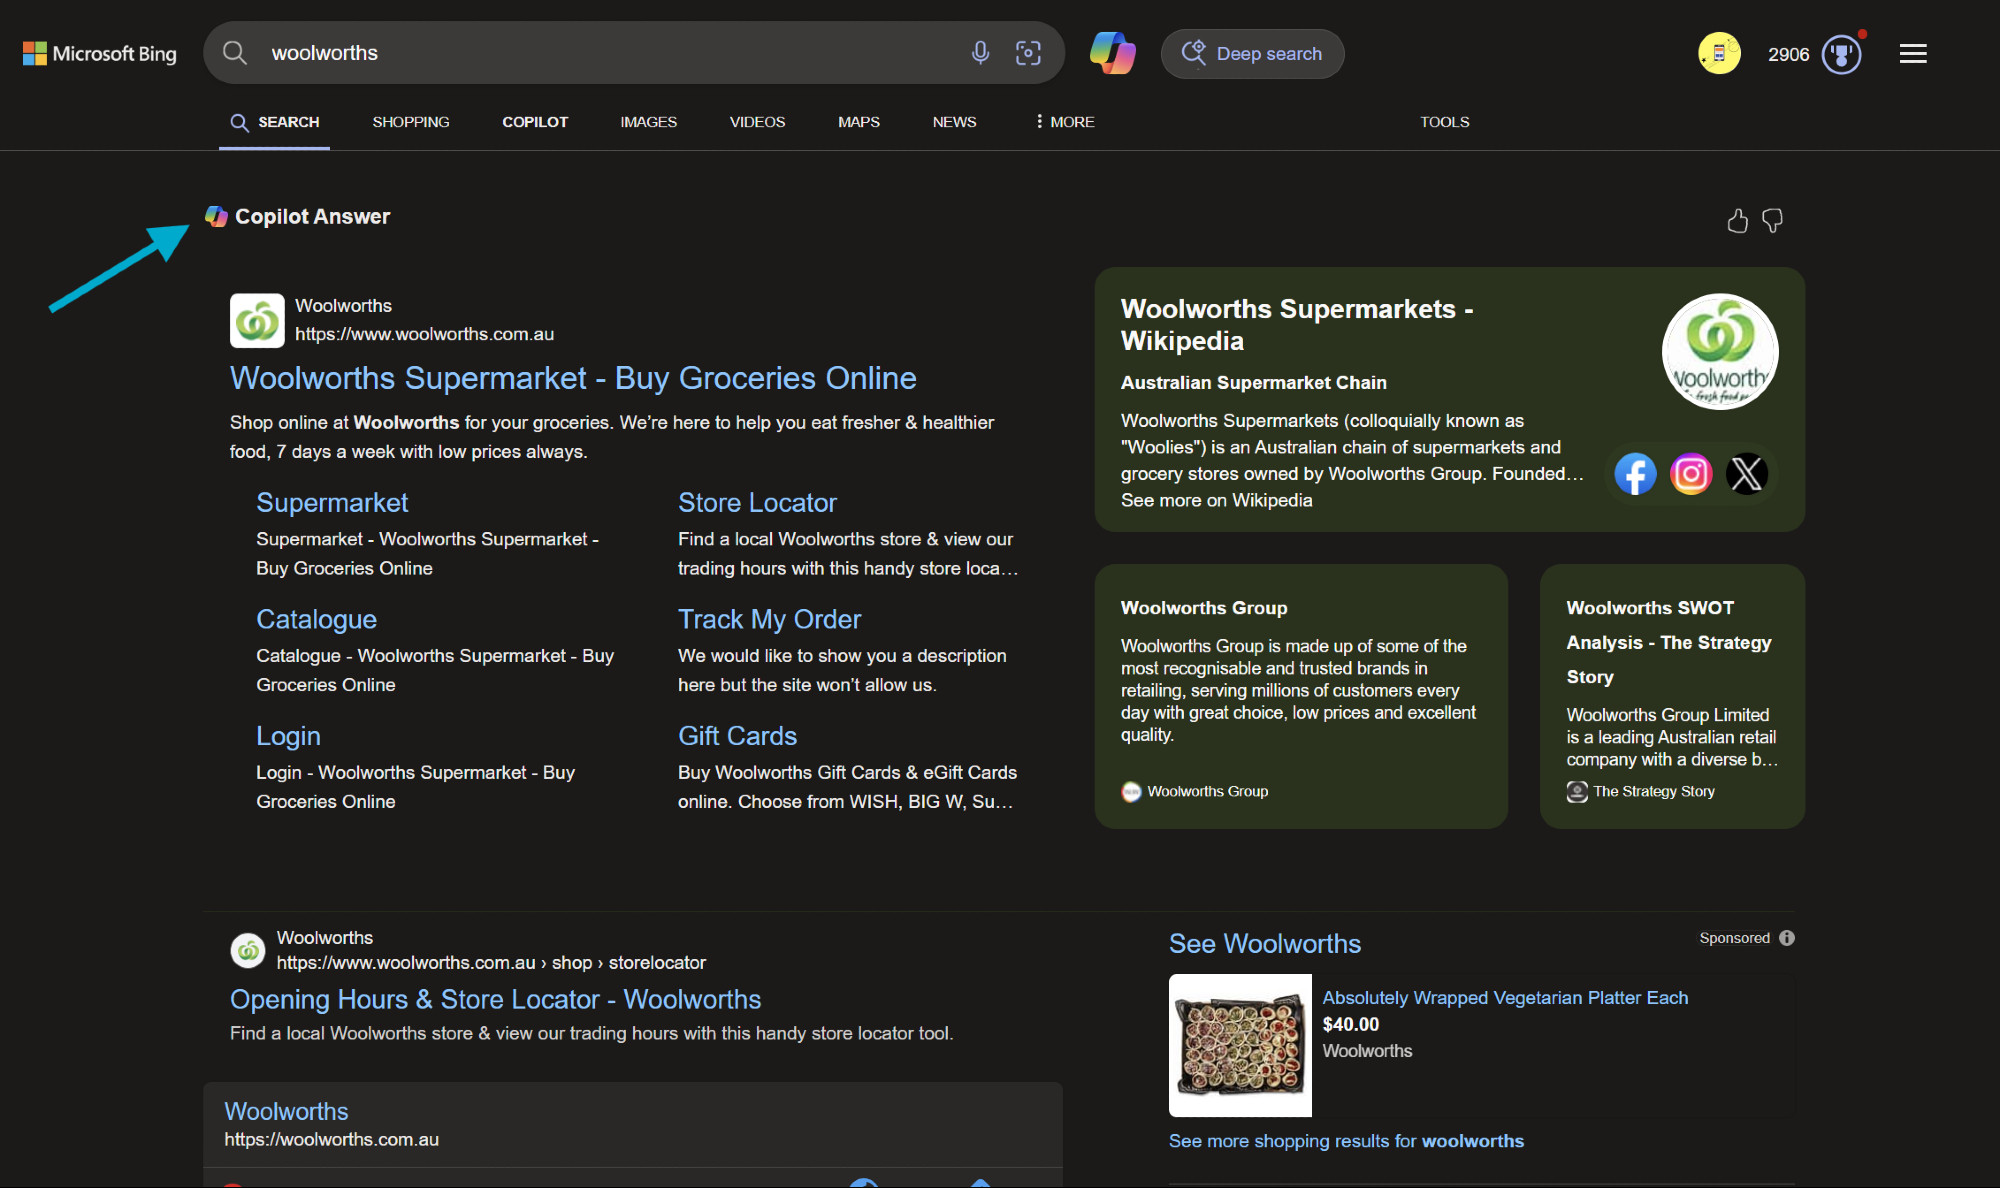The height and width of the screenshot is (1188, 2000).
Task: Click The Strategy Story source icon
Action: (1577, 791)
